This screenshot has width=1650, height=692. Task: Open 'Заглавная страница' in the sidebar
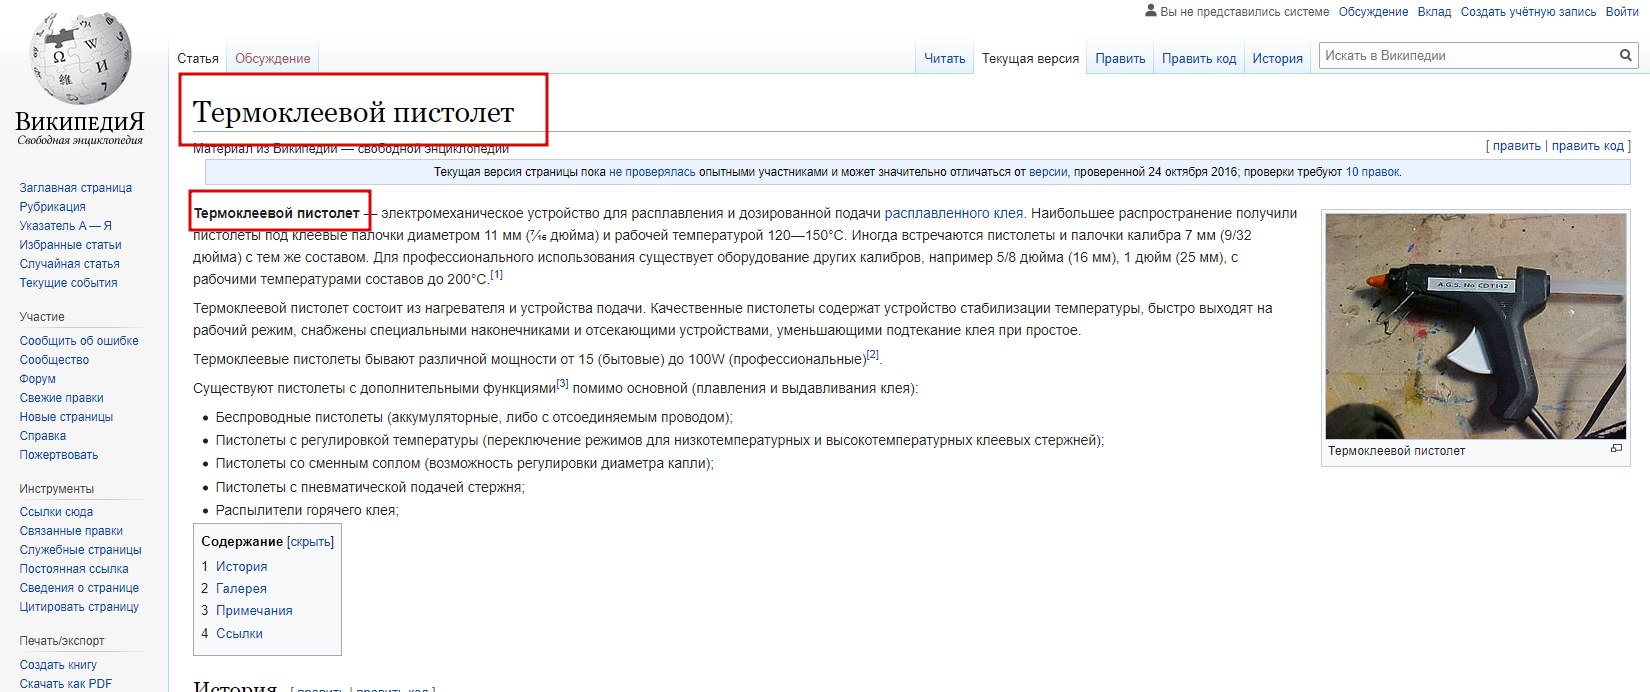pos(76,187)
